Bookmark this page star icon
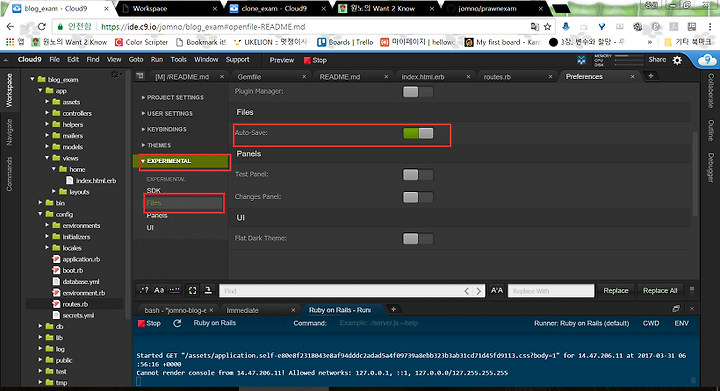 [x=547, y=27]
